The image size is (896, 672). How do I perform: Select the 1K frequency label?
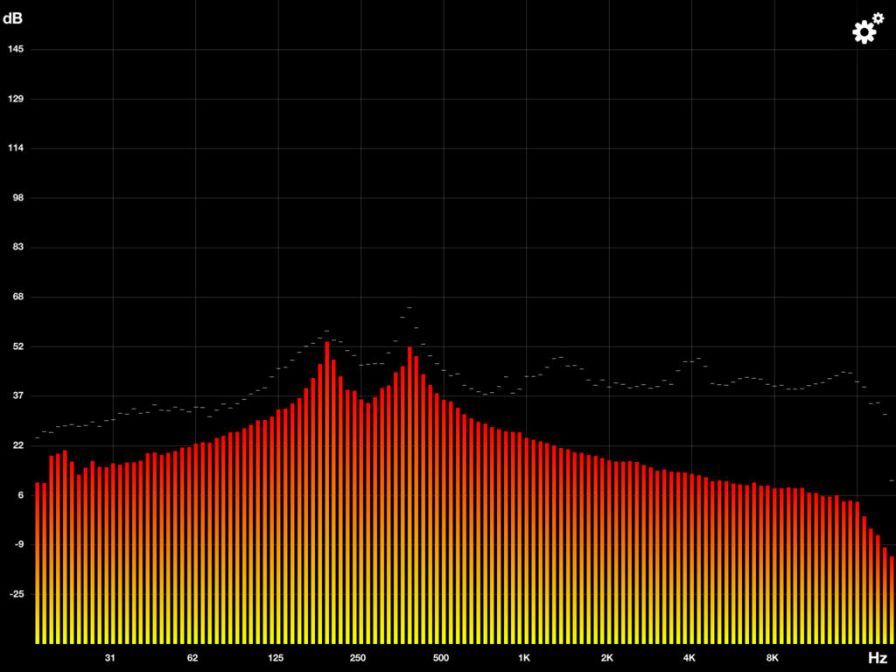pyautogui.click(x=524, y=658)
